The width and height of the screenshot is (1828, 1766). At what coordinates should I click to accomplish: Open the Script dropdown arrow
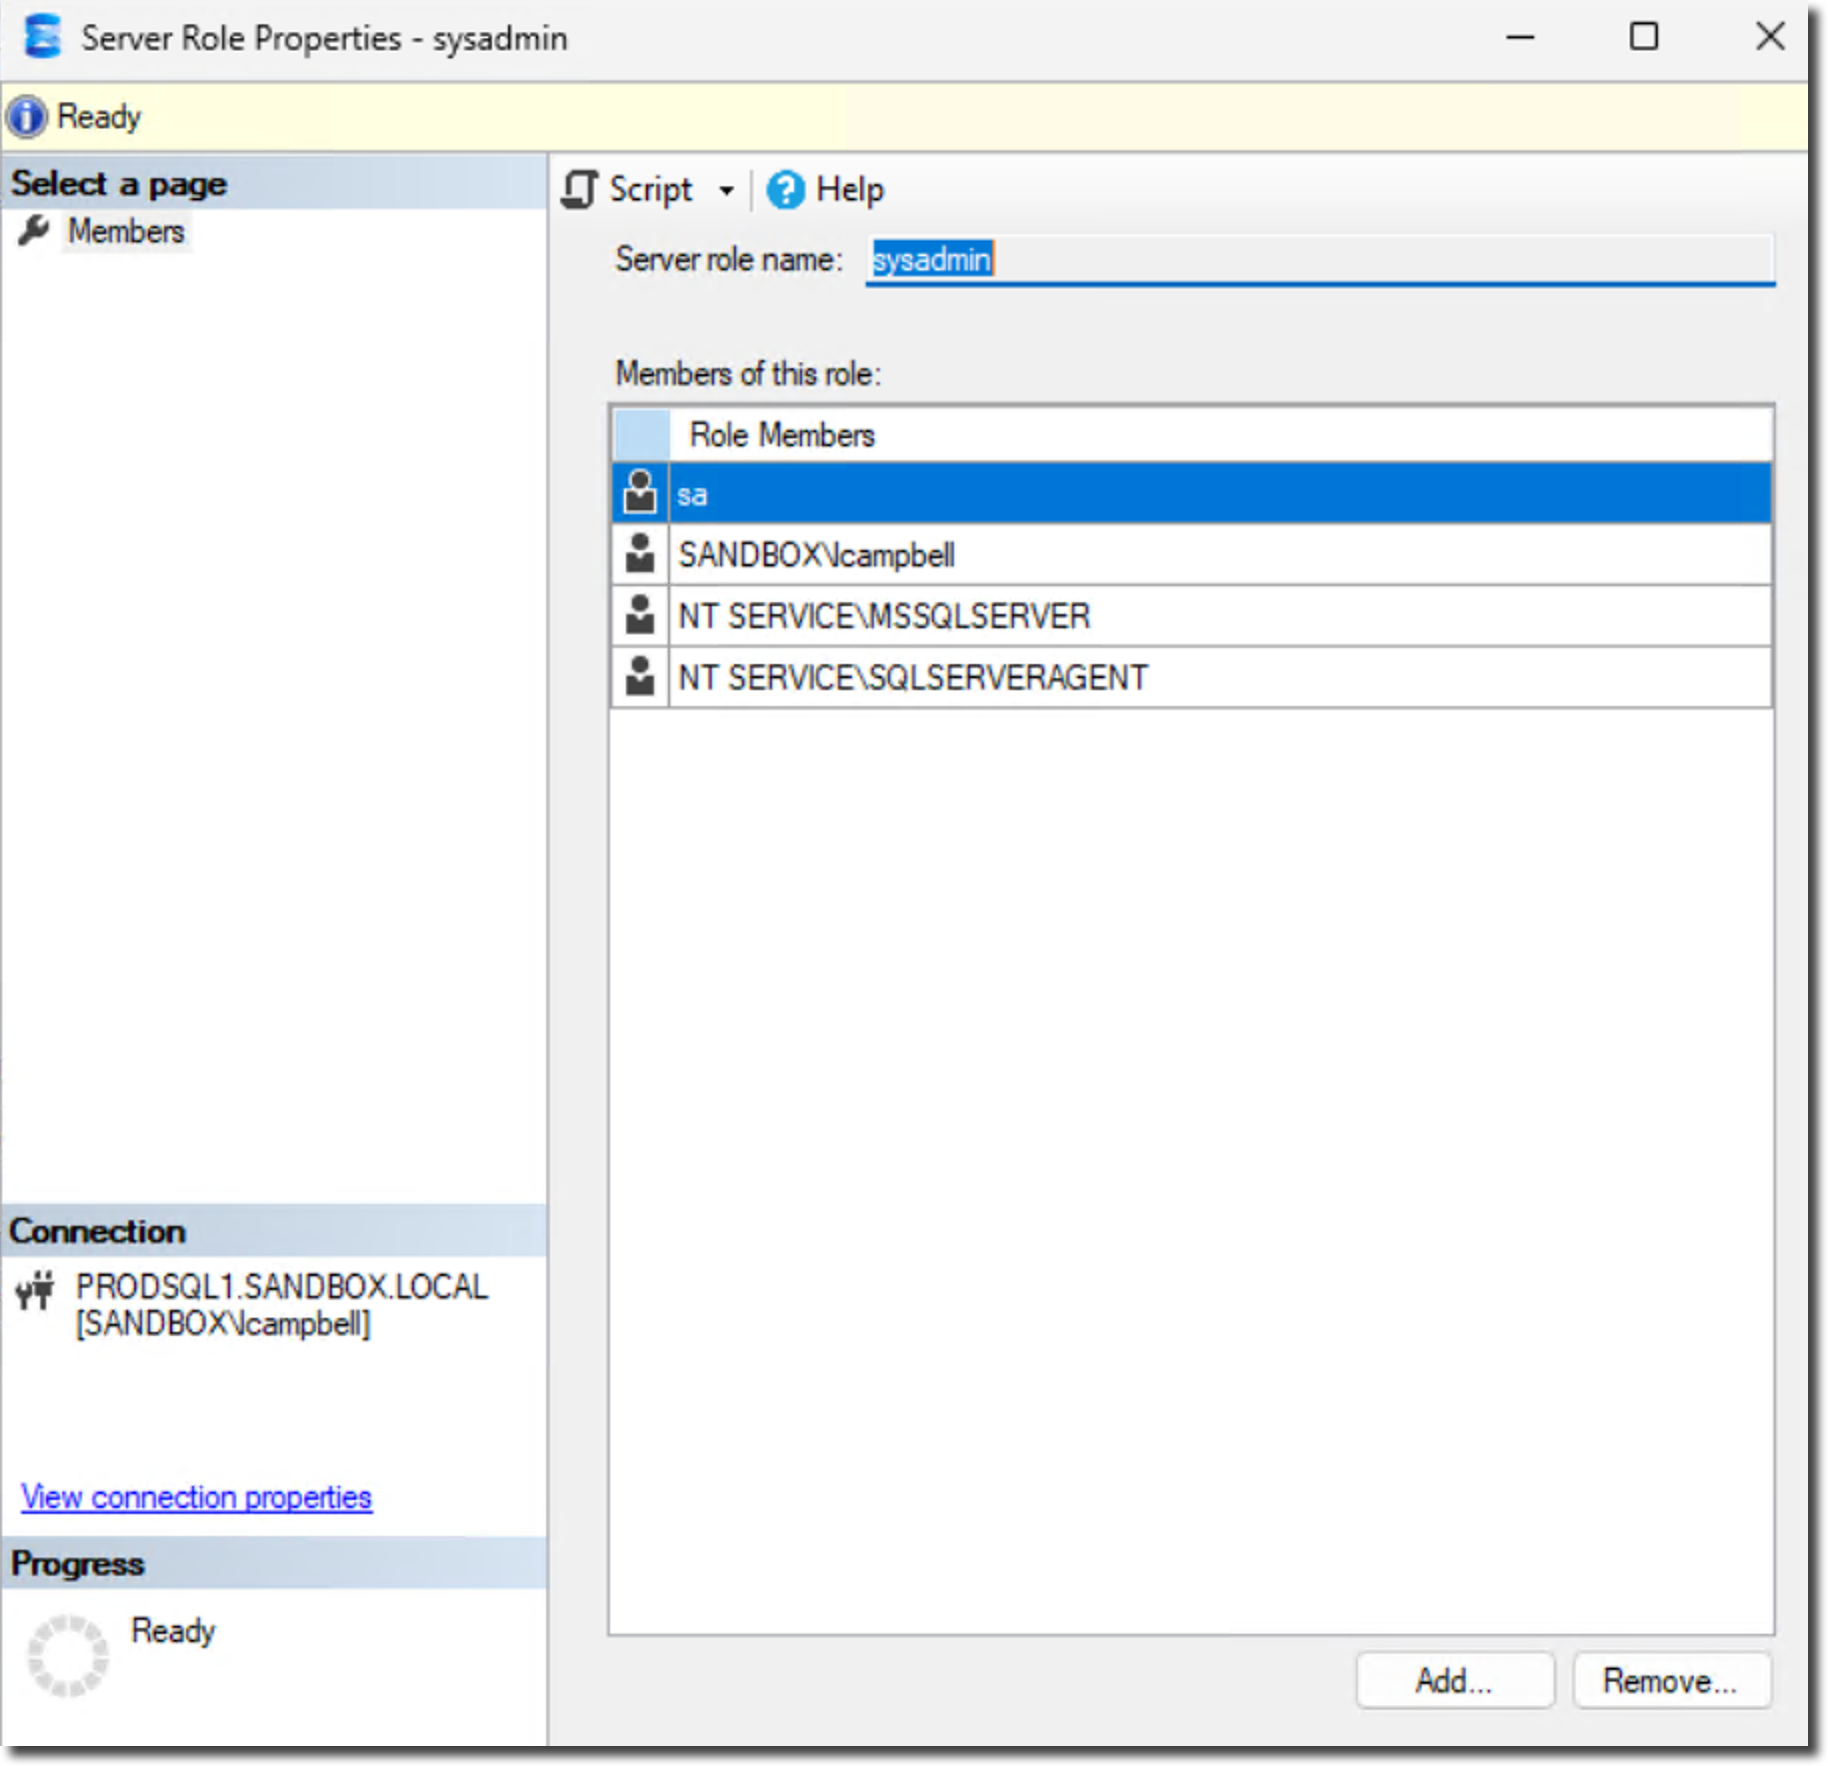(727, 190)
